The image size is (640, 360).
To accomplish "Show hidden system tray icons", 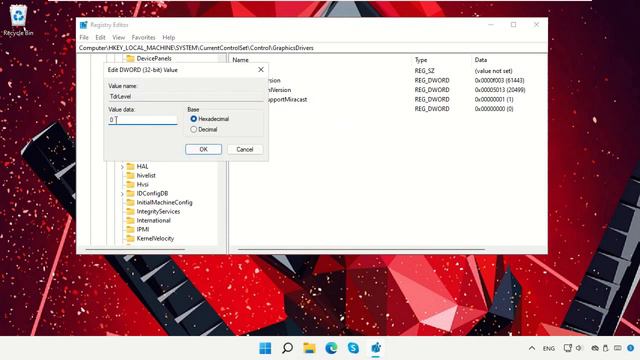I will [531, 348].
